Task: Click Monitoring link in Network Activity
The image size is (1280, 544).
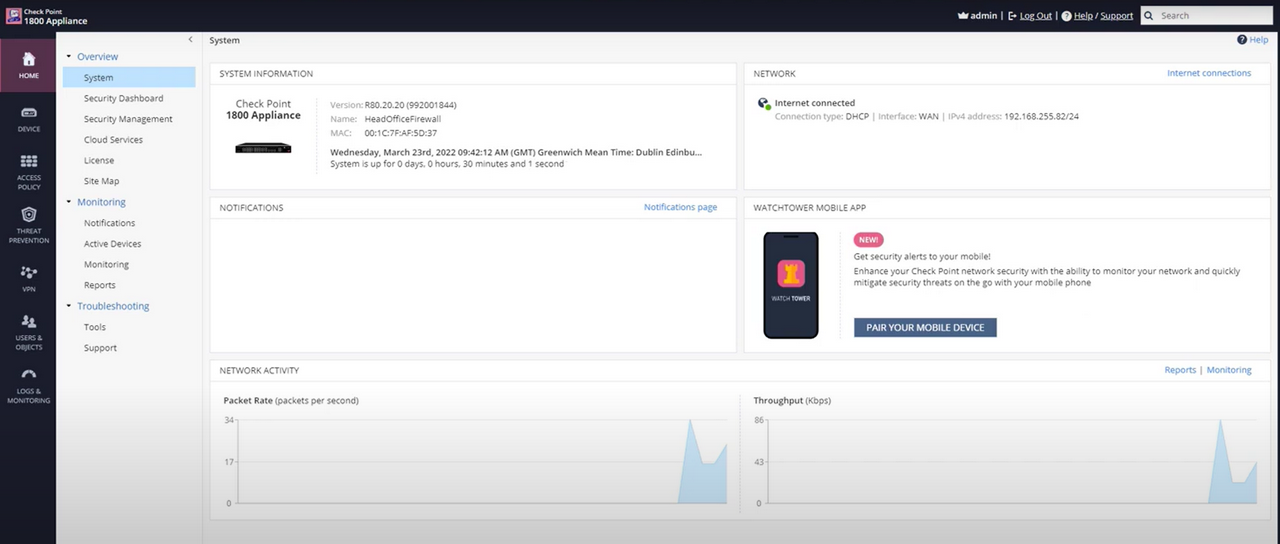Action: tap(1229, 370)
